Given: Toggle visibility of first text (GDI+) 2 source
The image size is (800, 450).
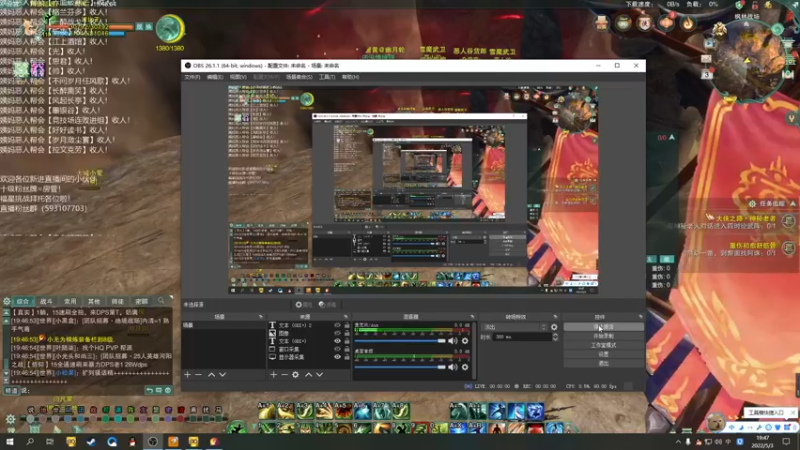Looking at the screenshot, I should 337,325.
